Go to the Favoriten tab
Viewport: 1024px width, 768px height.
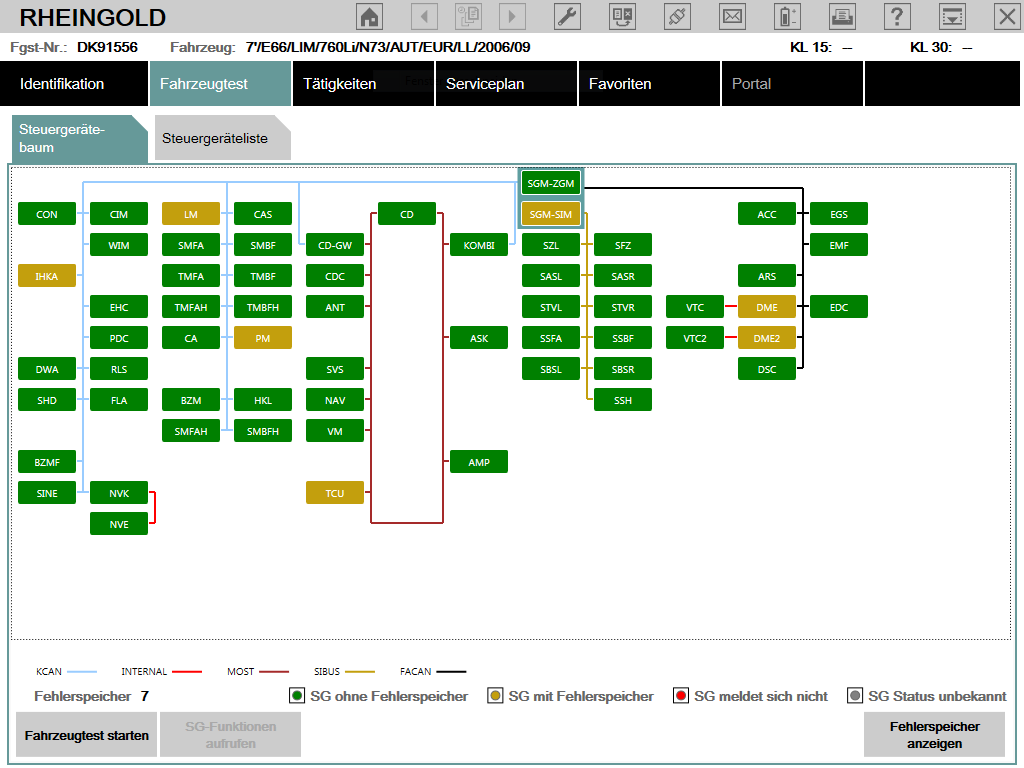pos(649,84)
